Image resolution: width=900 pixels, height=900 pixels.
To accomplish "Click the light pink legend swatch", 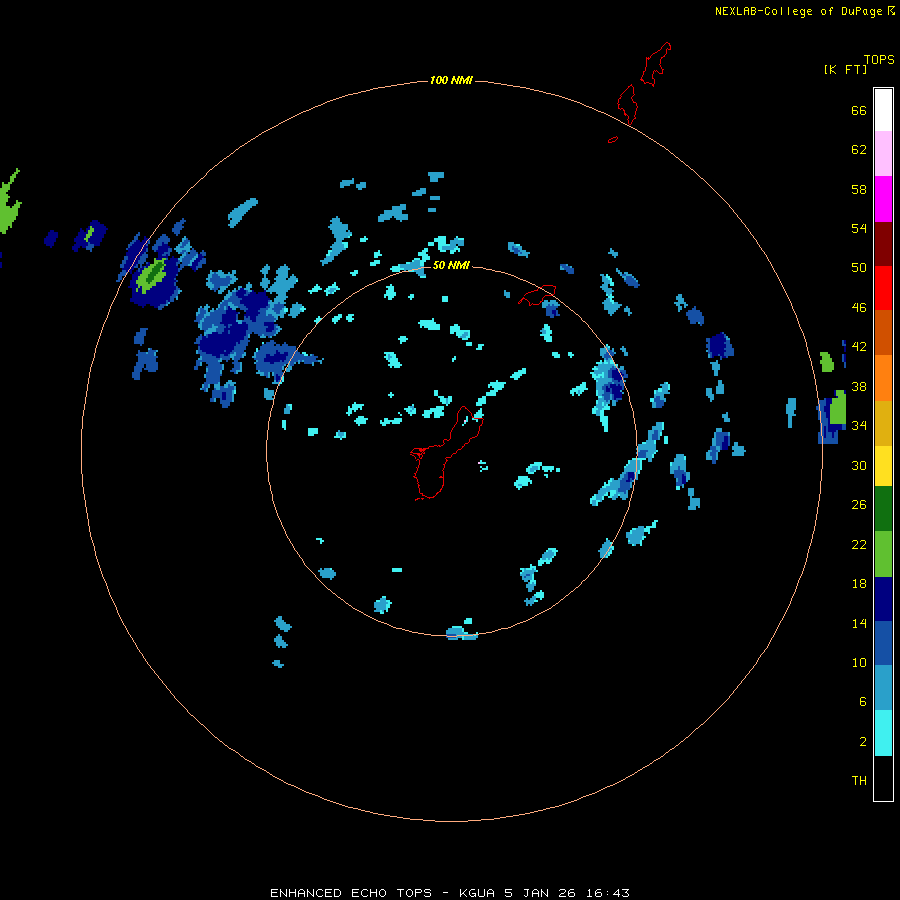I will coord(883,154).
